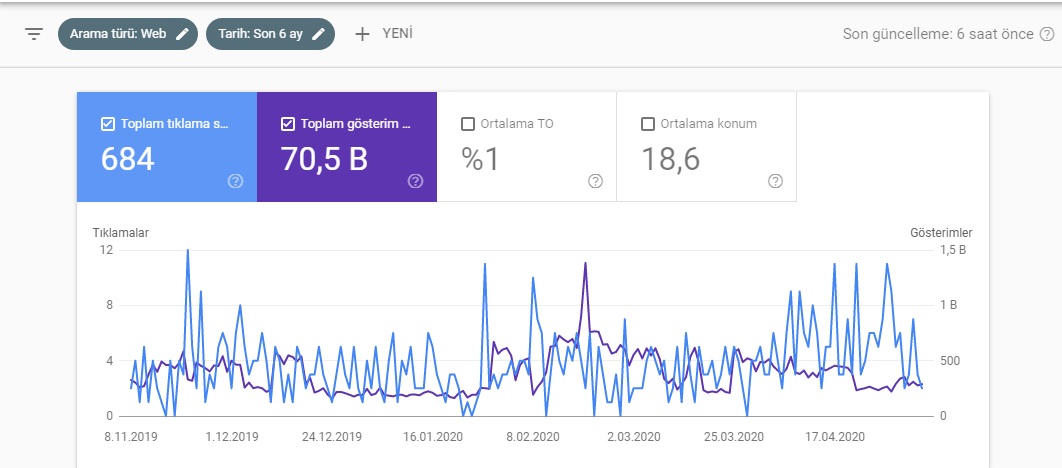Open help icon next to Son güncelleme

1046,34
